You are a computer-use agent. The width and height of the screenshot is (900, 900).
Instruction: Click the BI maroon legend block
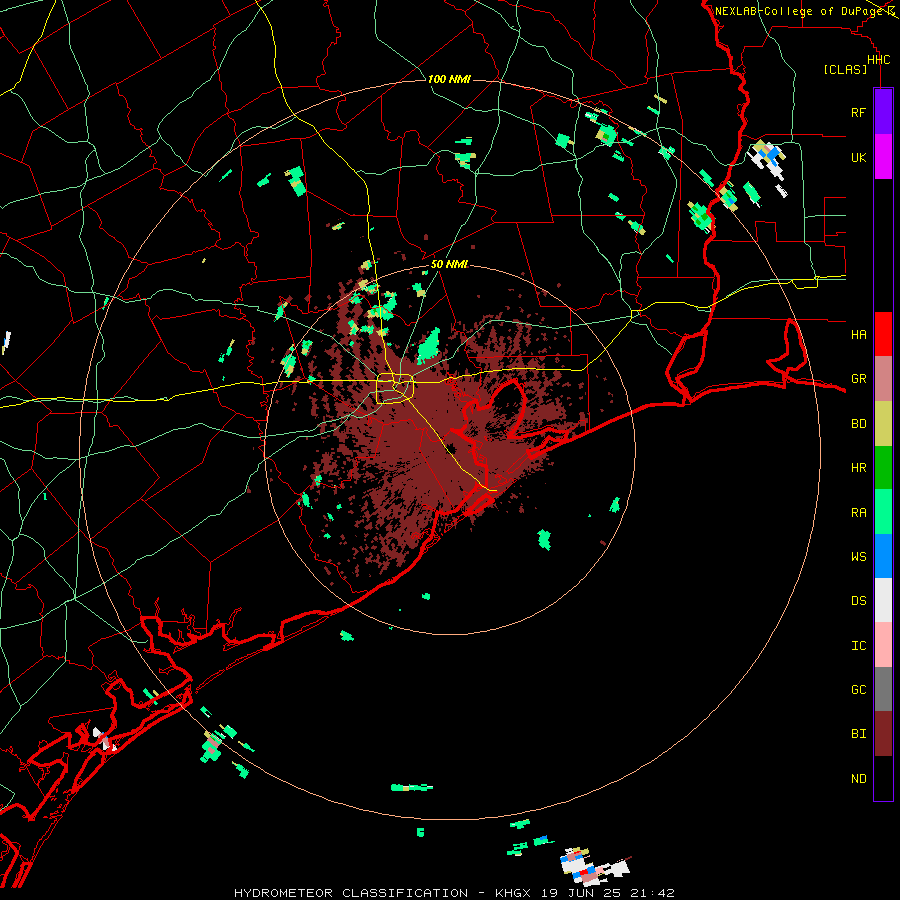(883, 734)
